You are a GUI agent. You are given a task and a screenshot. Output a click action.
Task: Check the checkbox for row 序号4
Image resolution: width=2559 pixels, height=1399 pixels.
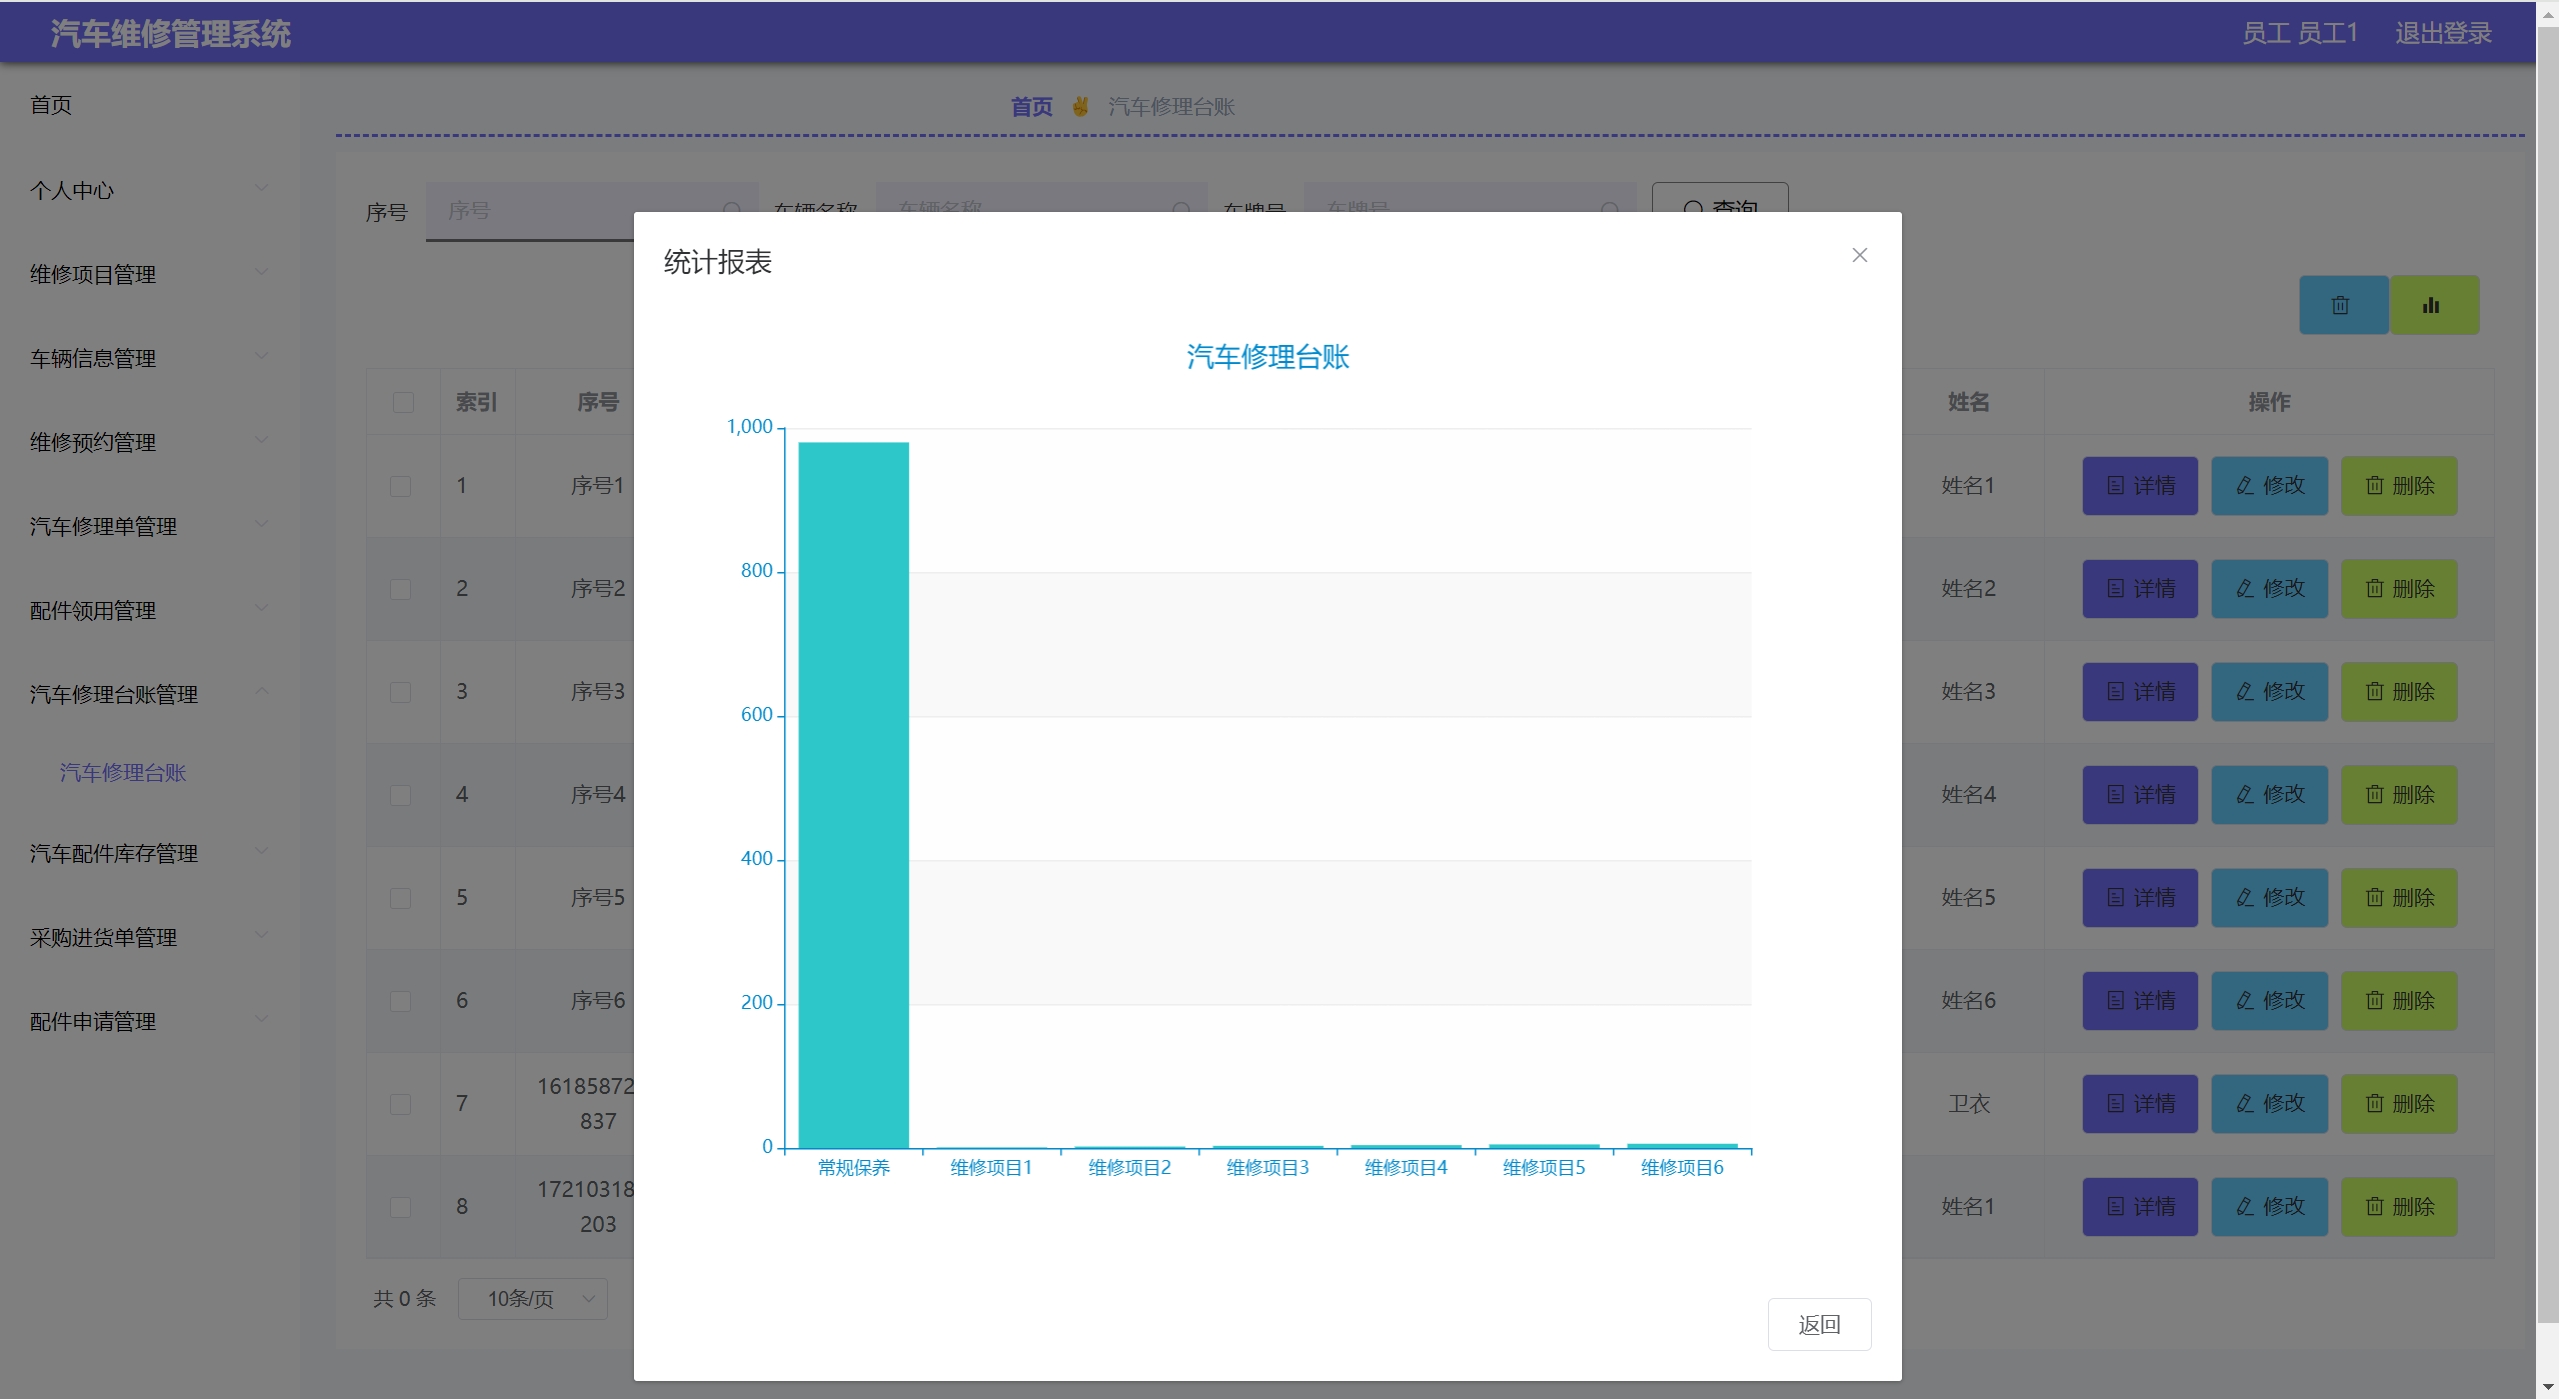(400, 795)
